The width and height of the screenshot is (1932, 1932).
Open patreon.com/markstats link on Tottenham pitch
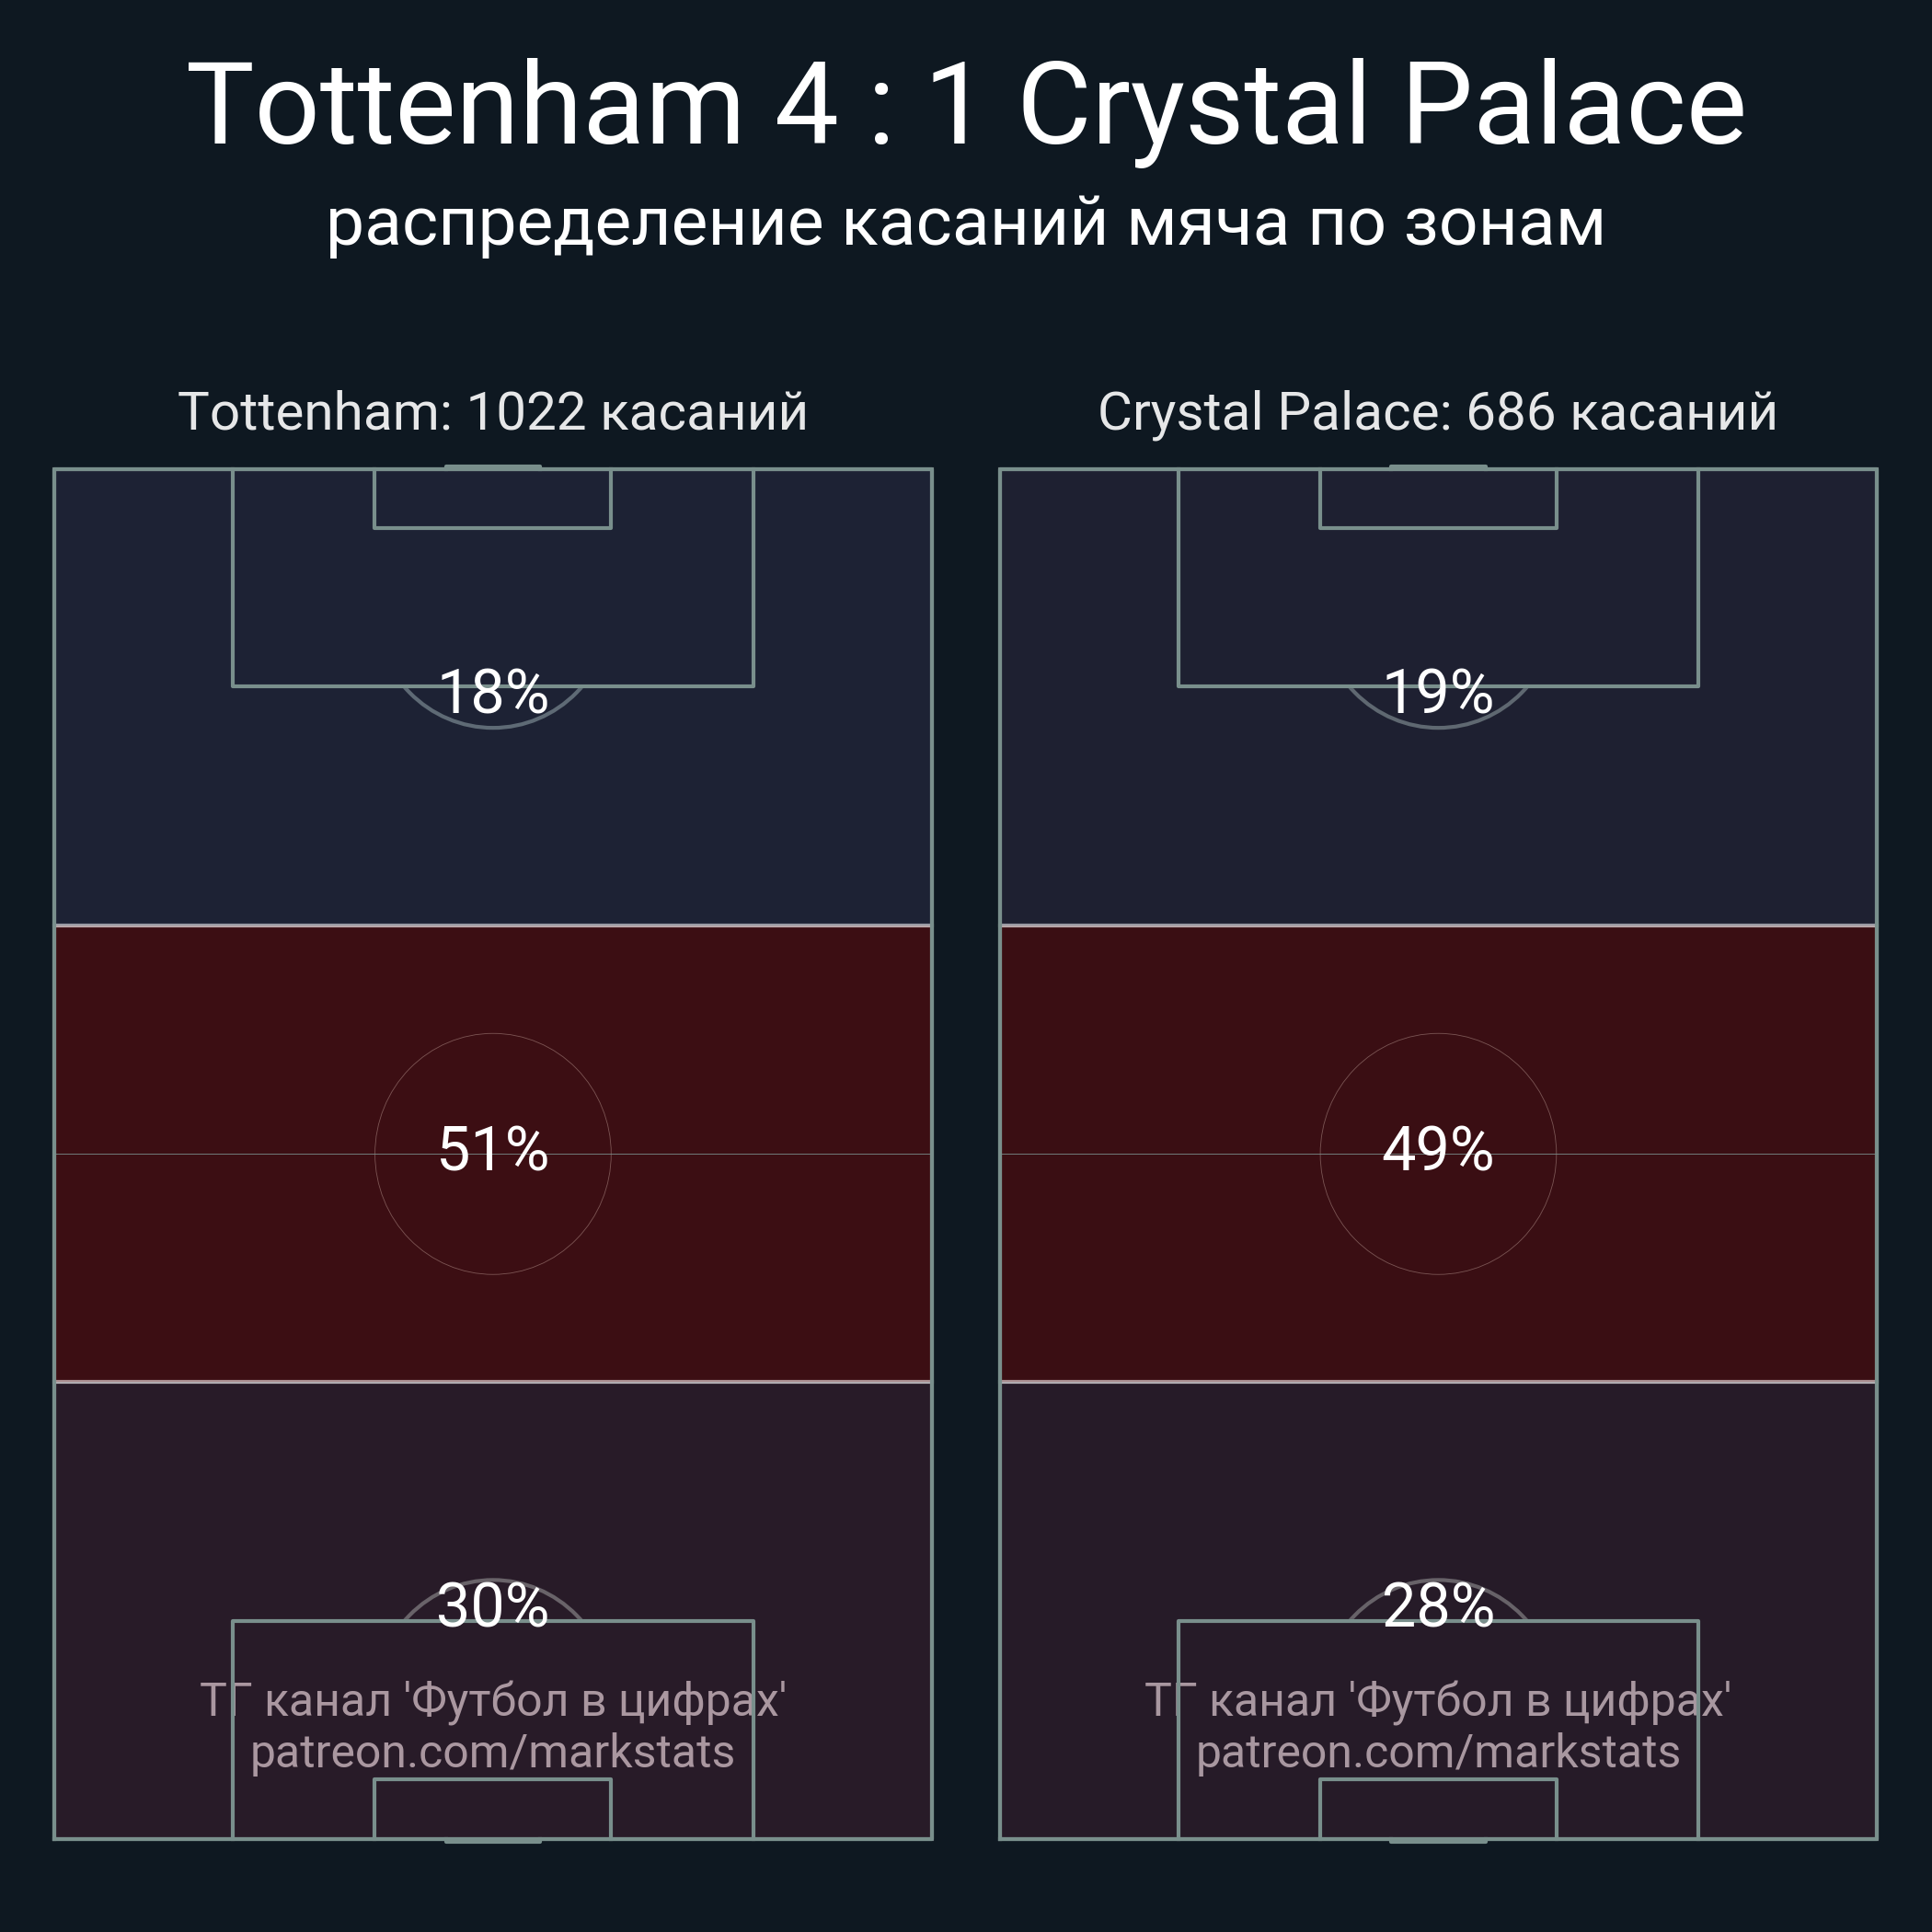coord(493,1752)
